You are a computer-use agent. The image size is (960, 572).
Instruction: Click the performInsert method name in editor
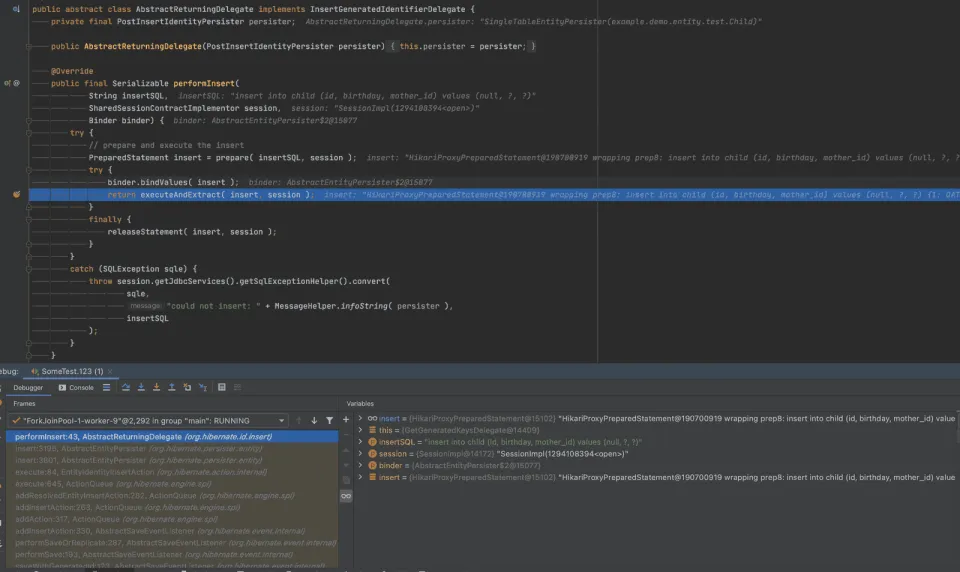pyautogui.click(x=204, y=83)
